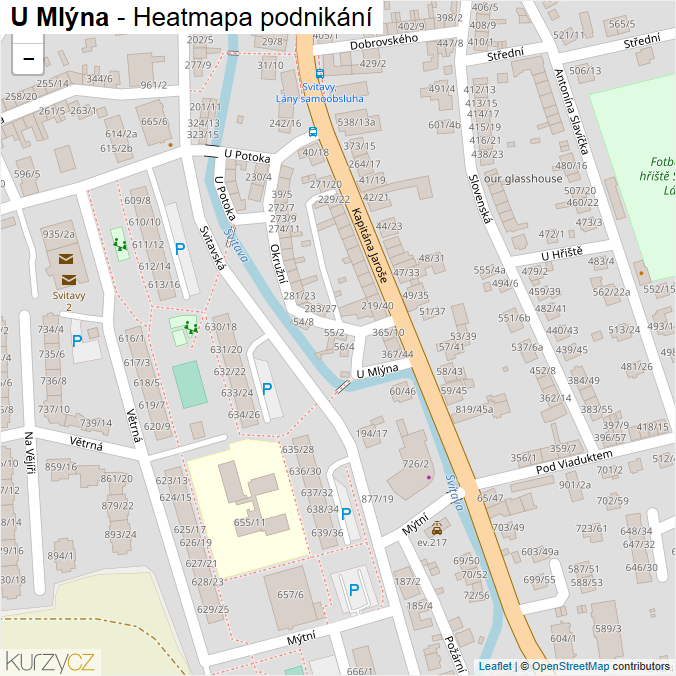Click building number 726/2
676x676 pixels.
pyautogui.click(x=416, y=464)
